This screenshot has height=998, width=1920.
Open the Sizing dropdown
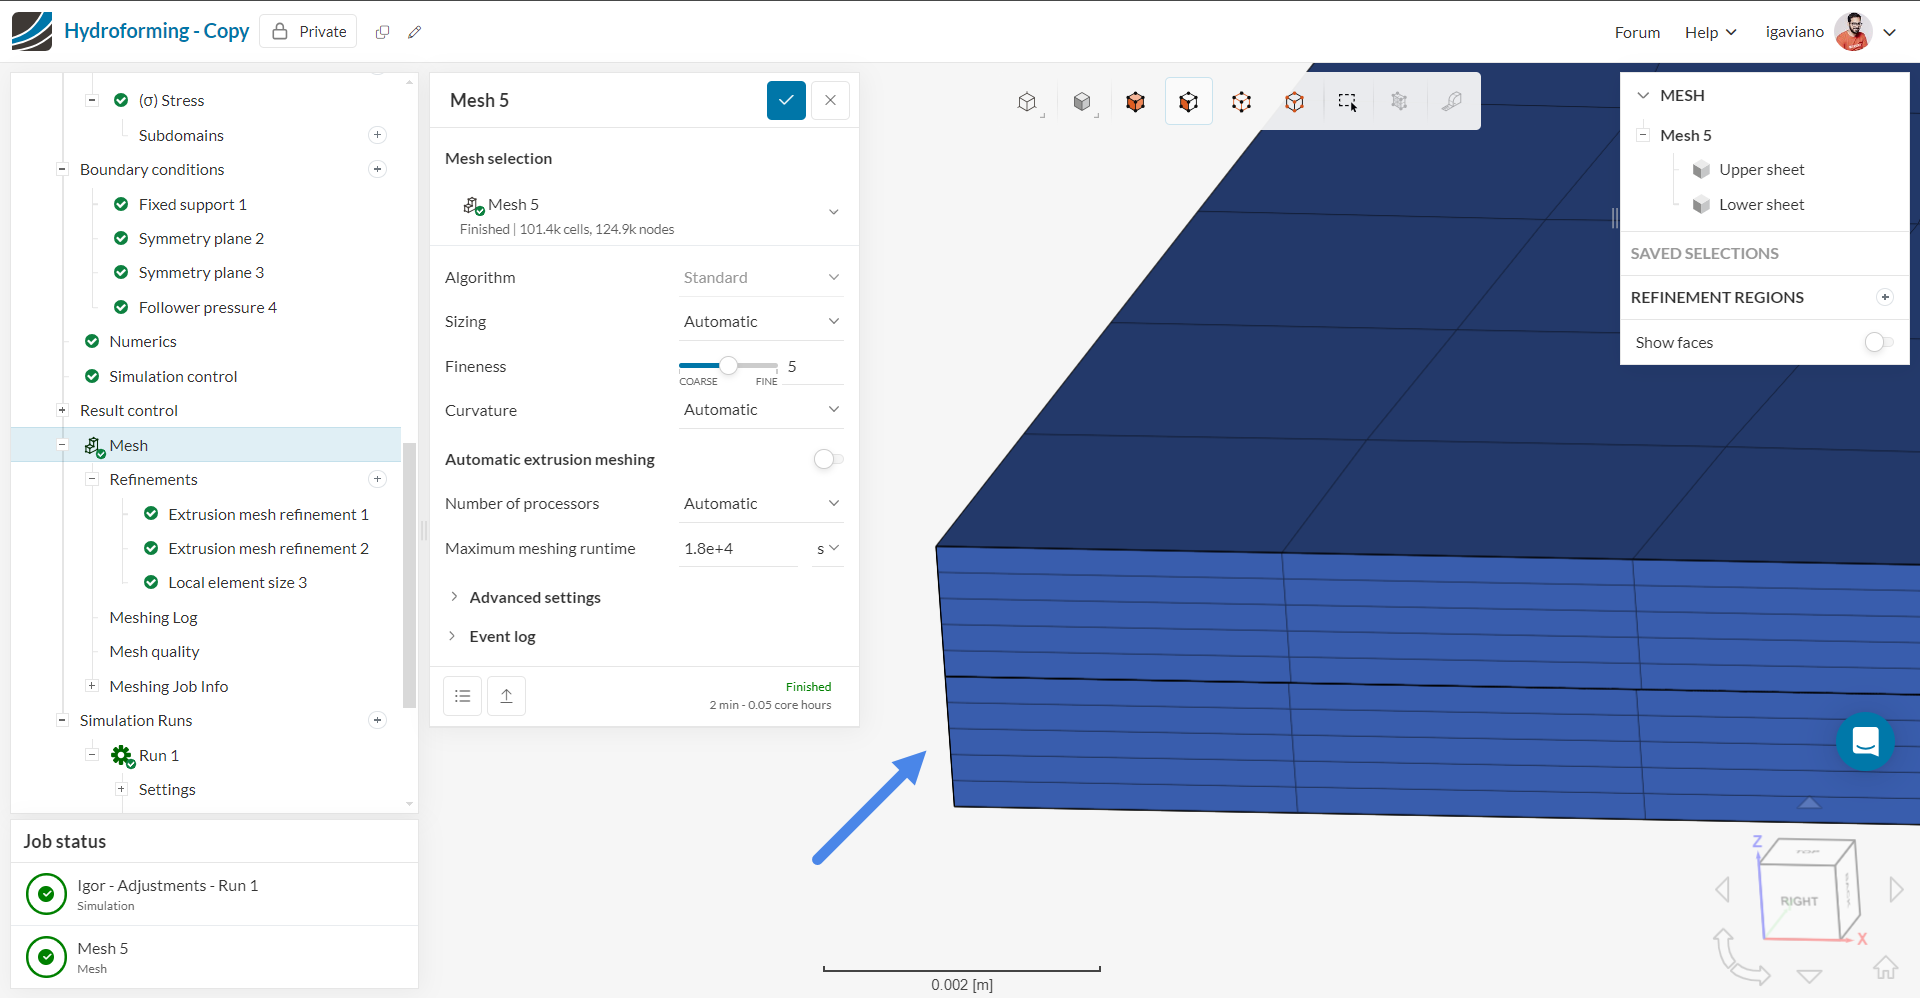[x=761, y=322]
